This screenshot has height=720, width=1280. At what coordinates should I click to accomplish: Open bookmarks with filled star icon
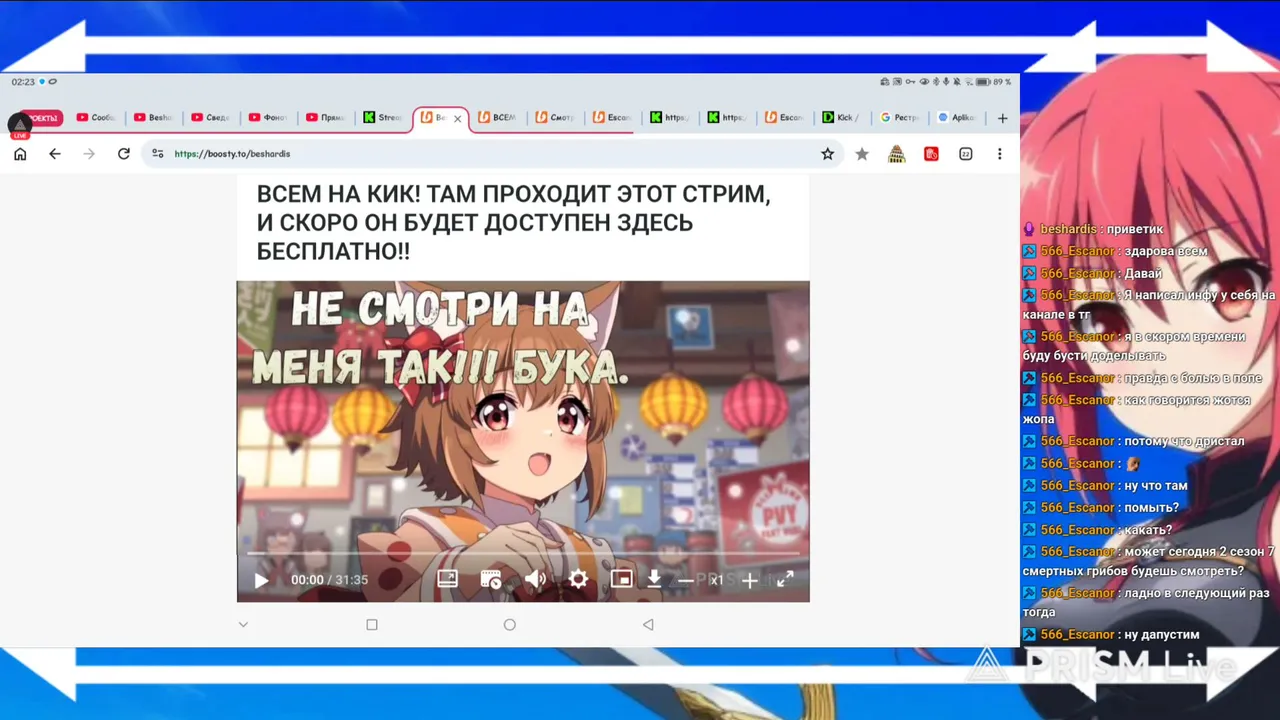pyautogui.click(x=862, y=154)
